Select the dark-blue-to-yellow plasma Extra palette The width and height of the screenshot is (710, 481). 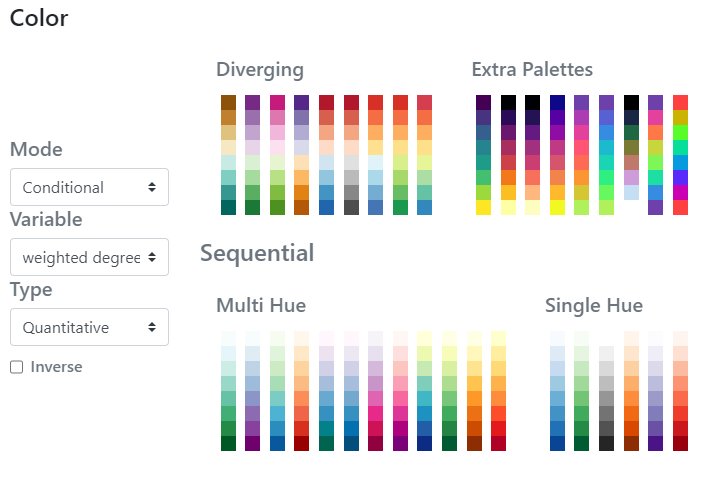coord(557,155)
